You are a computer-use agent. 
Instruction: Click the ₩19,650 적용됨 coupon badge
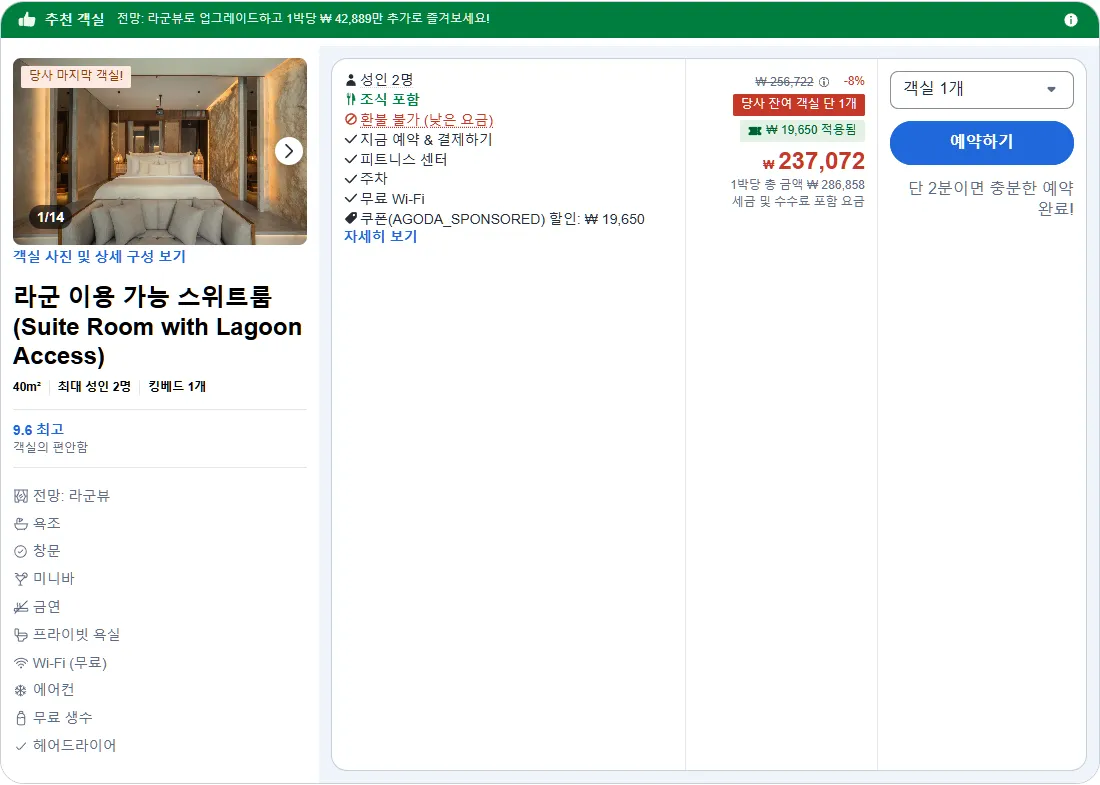(803, 130)
